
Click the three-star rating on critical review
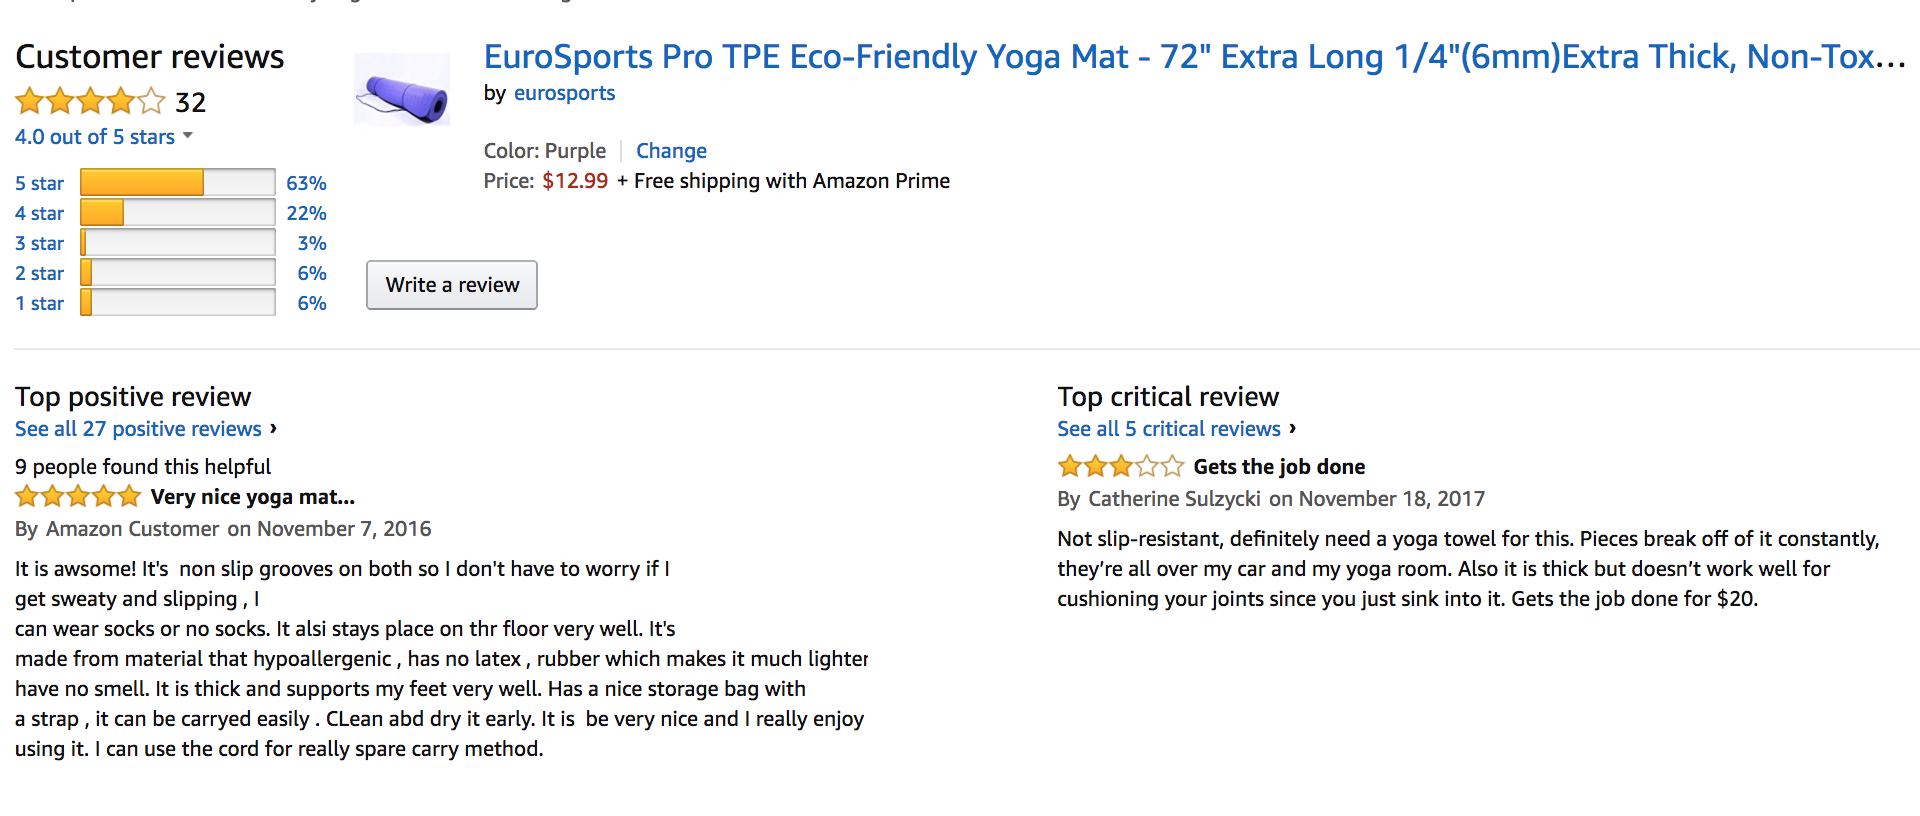point(1120,467)
